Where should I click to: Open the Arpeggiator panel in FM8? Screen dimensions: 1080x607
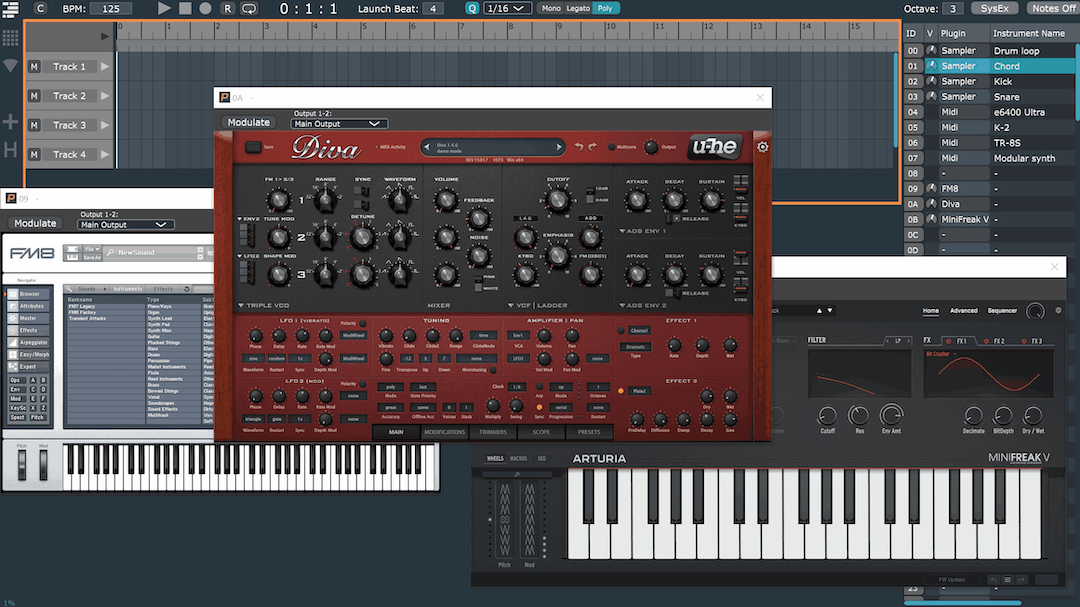click(32, 342)
